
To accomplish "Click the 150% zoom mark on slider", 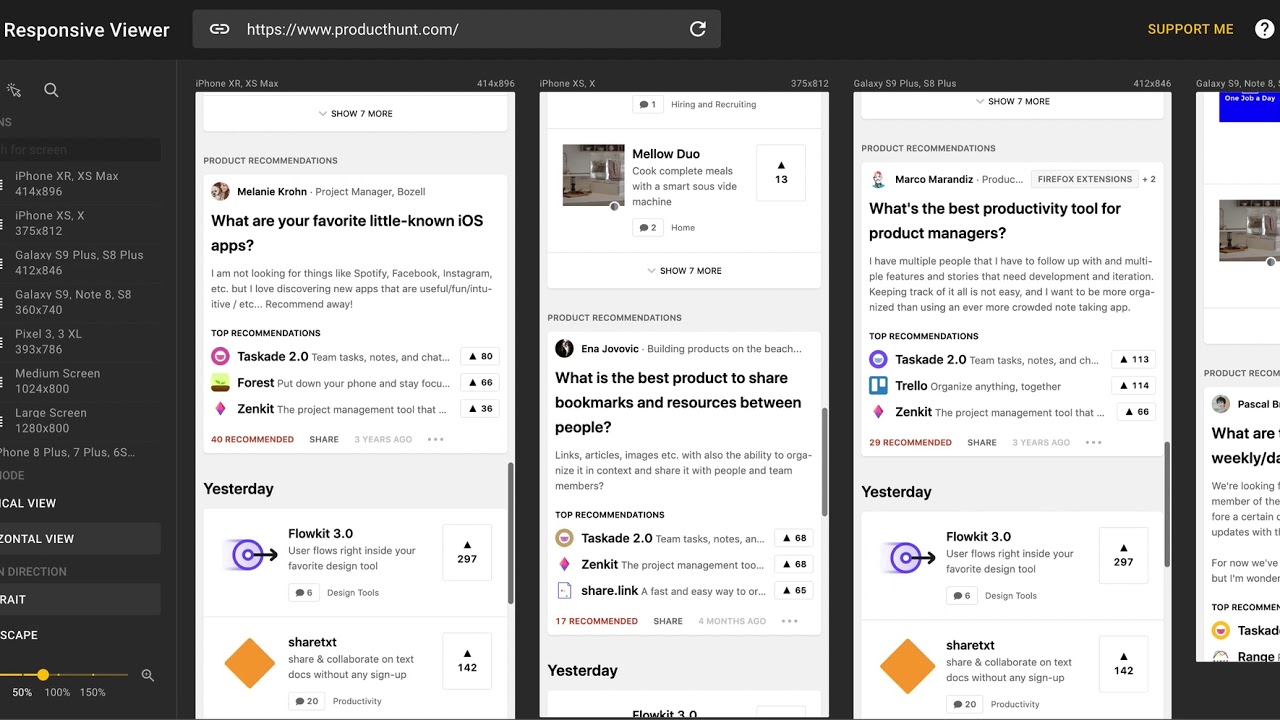I will click(x=92, y=692).
